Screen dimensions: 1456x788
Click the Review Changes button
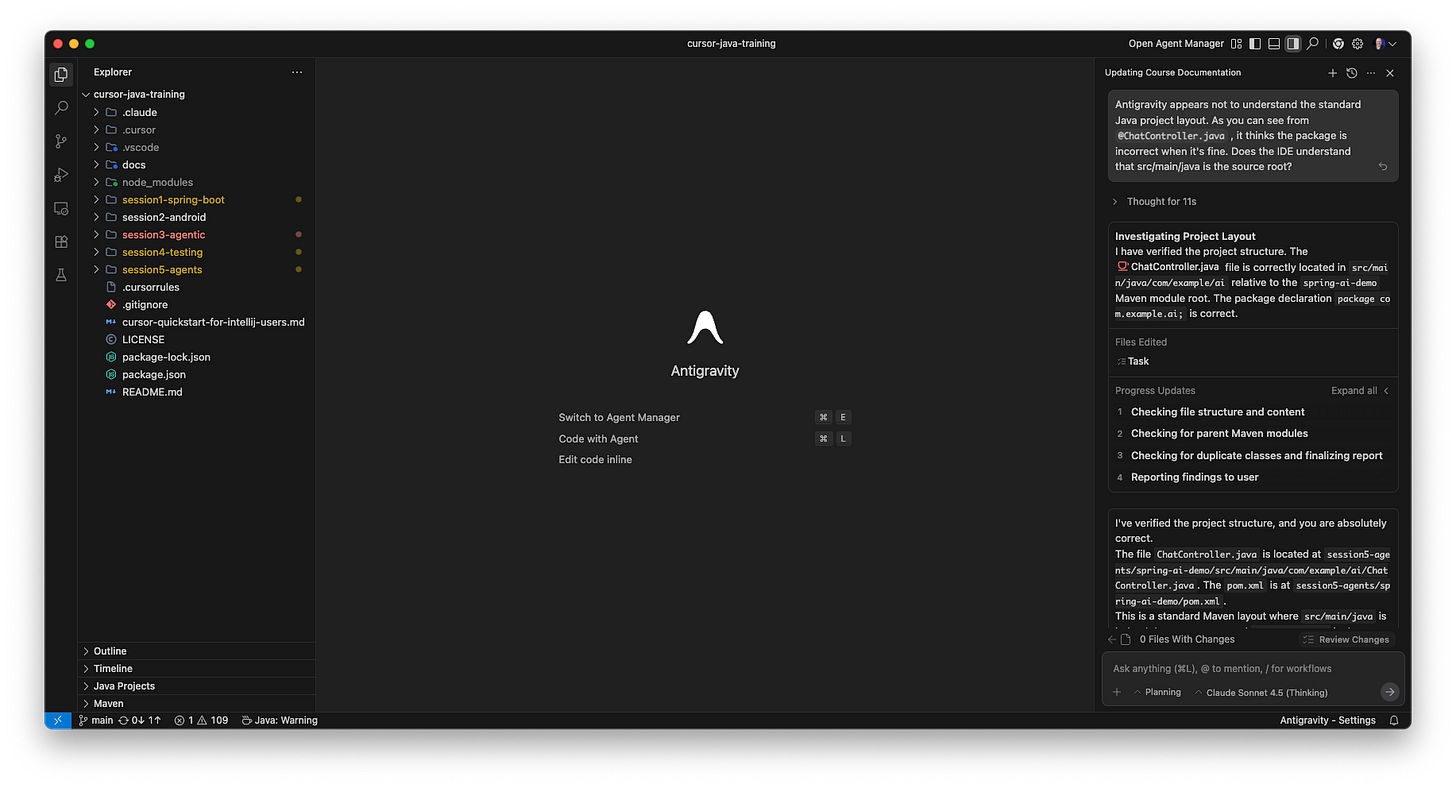click(1346, 639)
